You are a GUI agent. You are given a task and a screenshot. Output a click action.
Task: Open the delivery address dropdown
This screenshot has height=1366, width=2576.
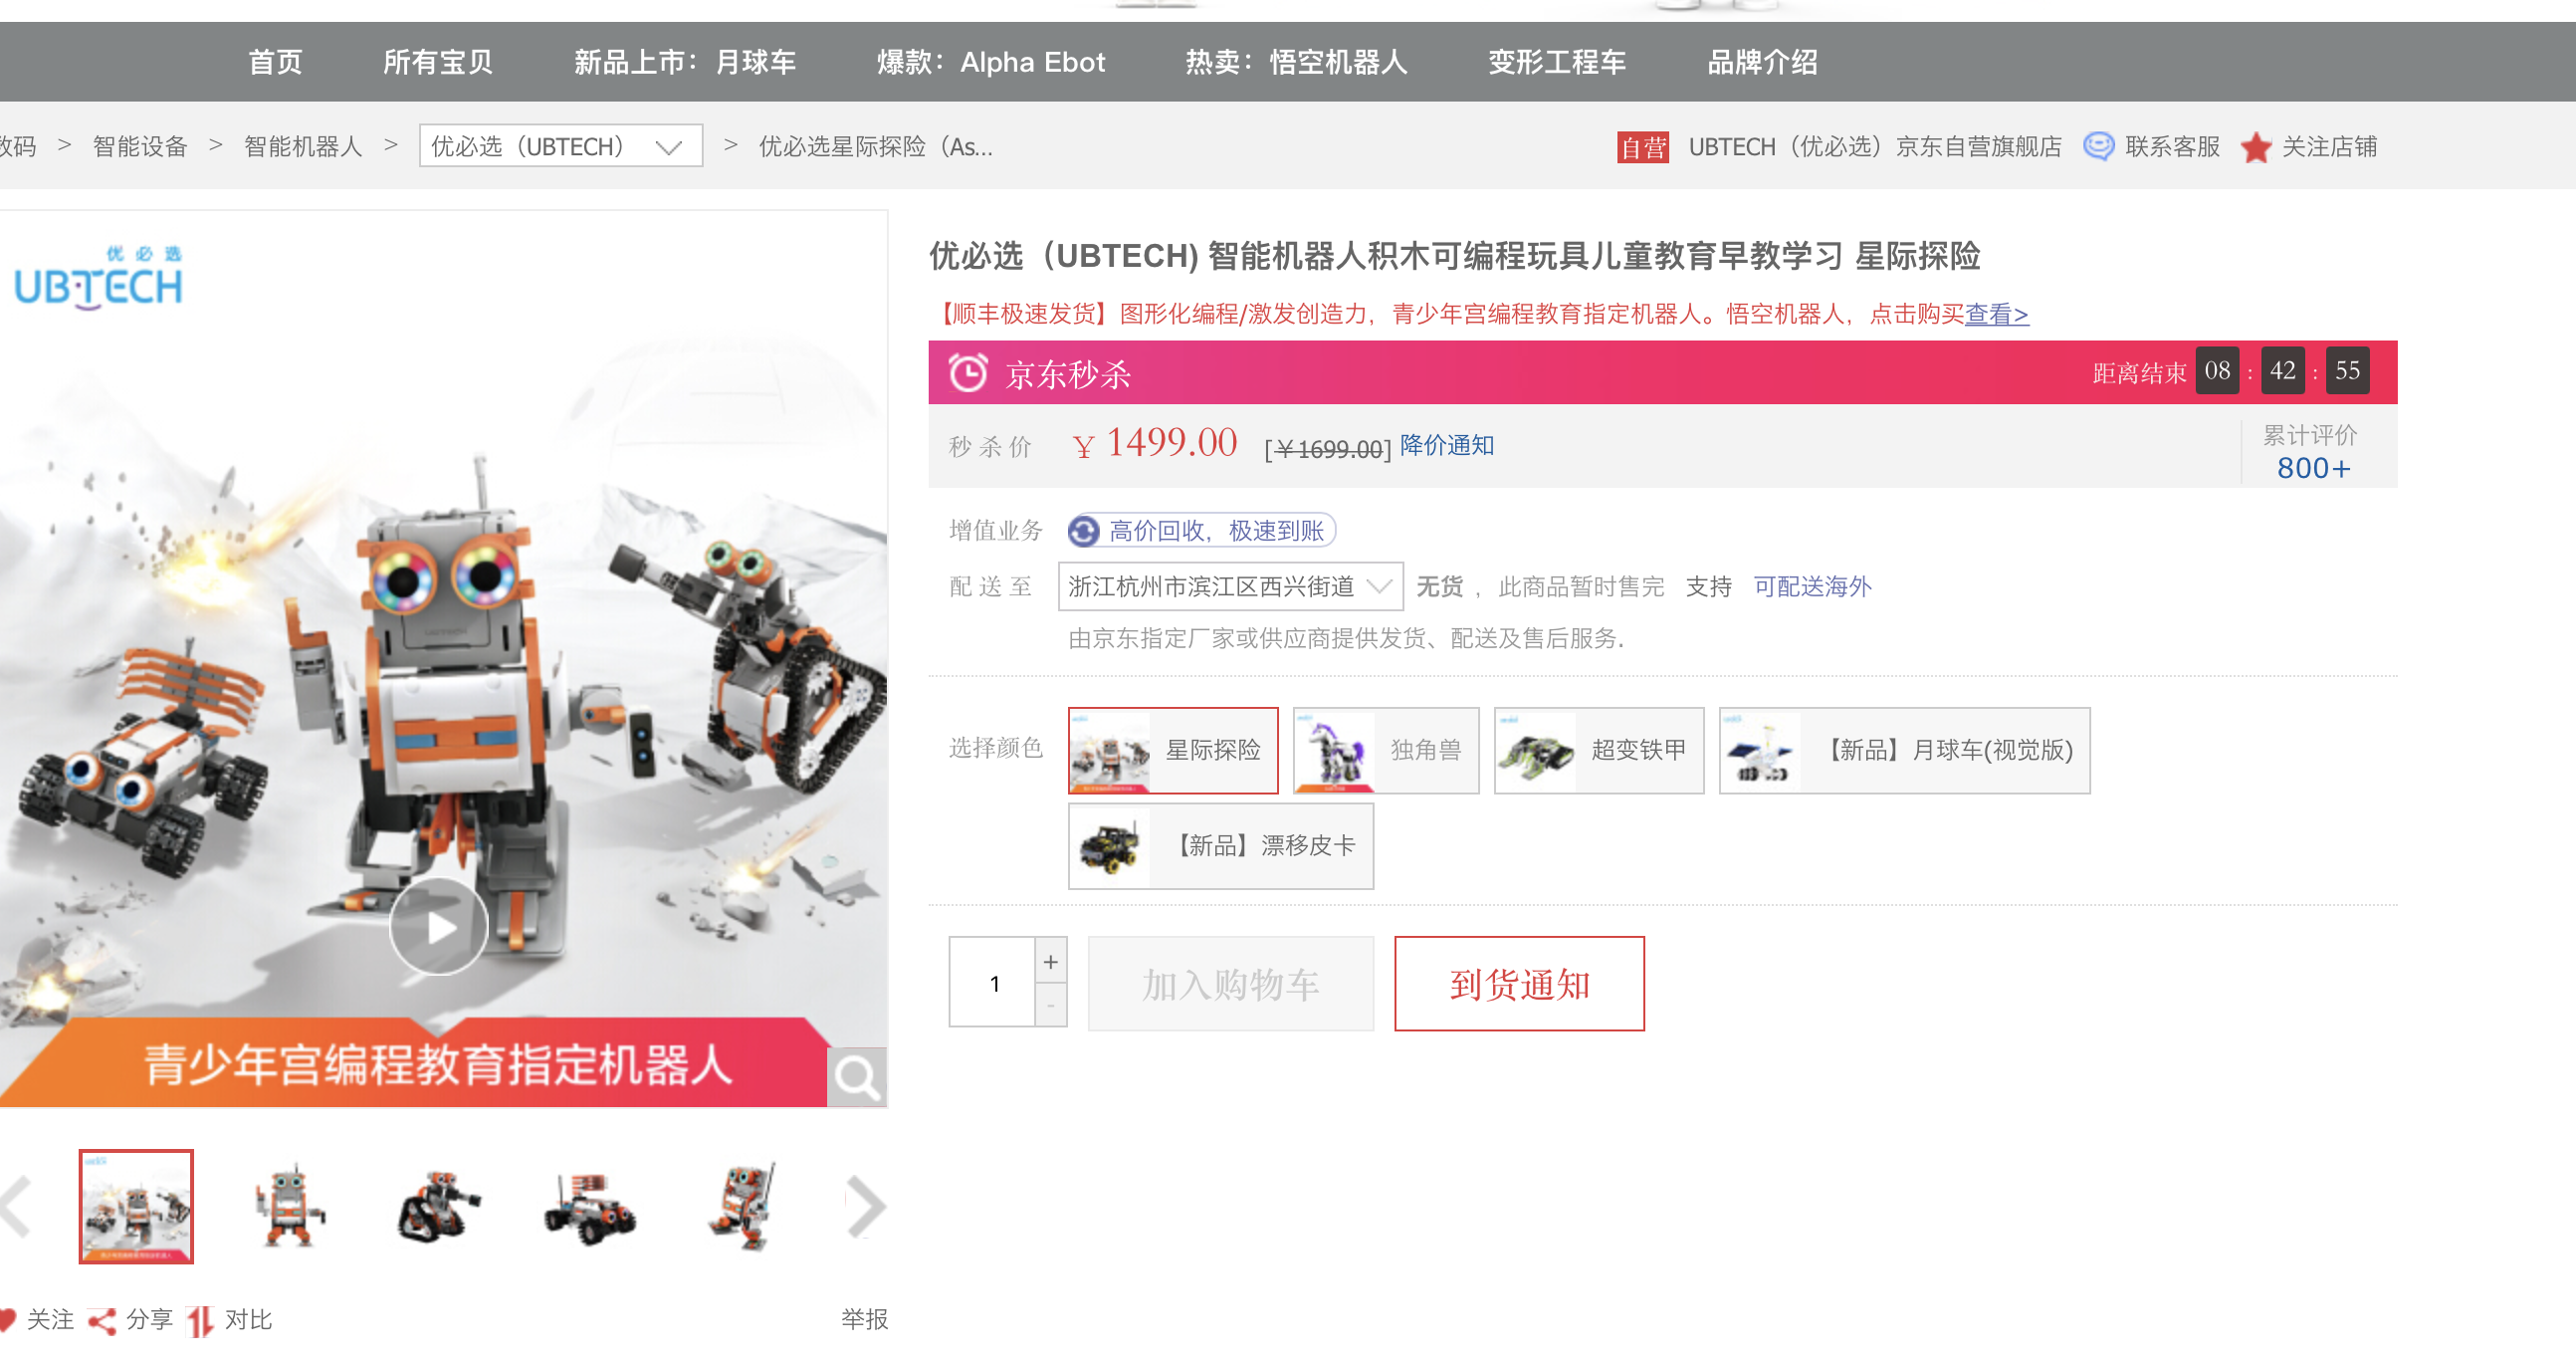pos(1231,586)
